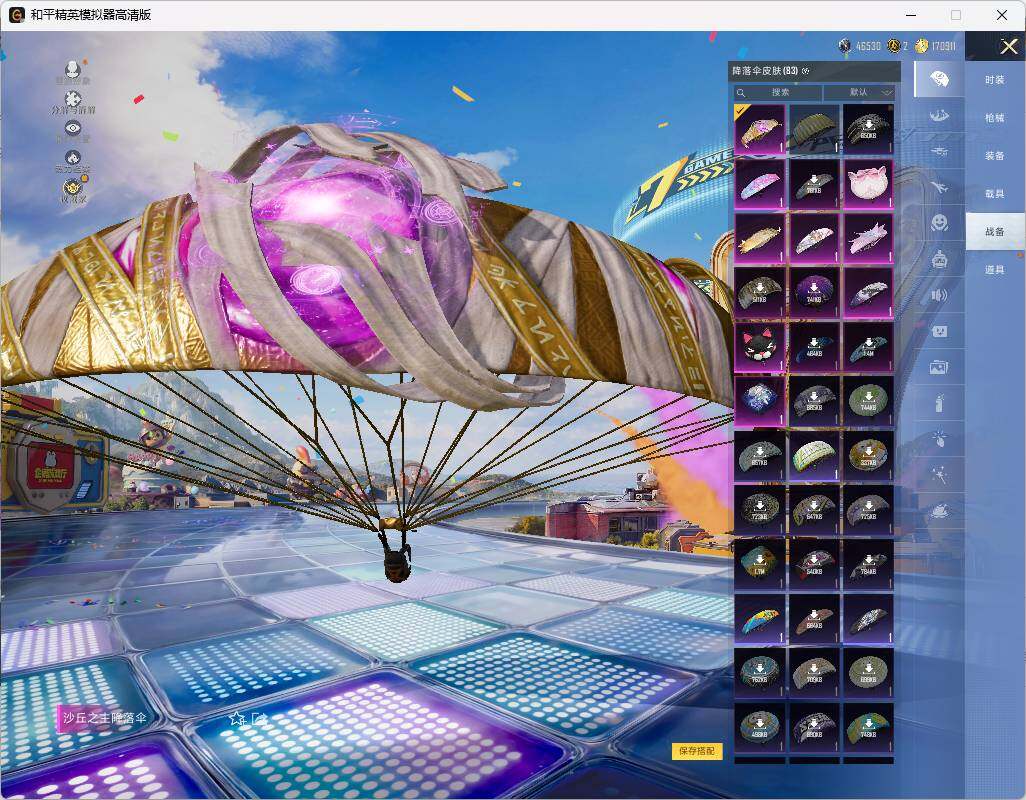Image resolution: width=1026 pixels, height=800 pixels.
Task: Open the robot companion category icon
Action: coord(939,259)
